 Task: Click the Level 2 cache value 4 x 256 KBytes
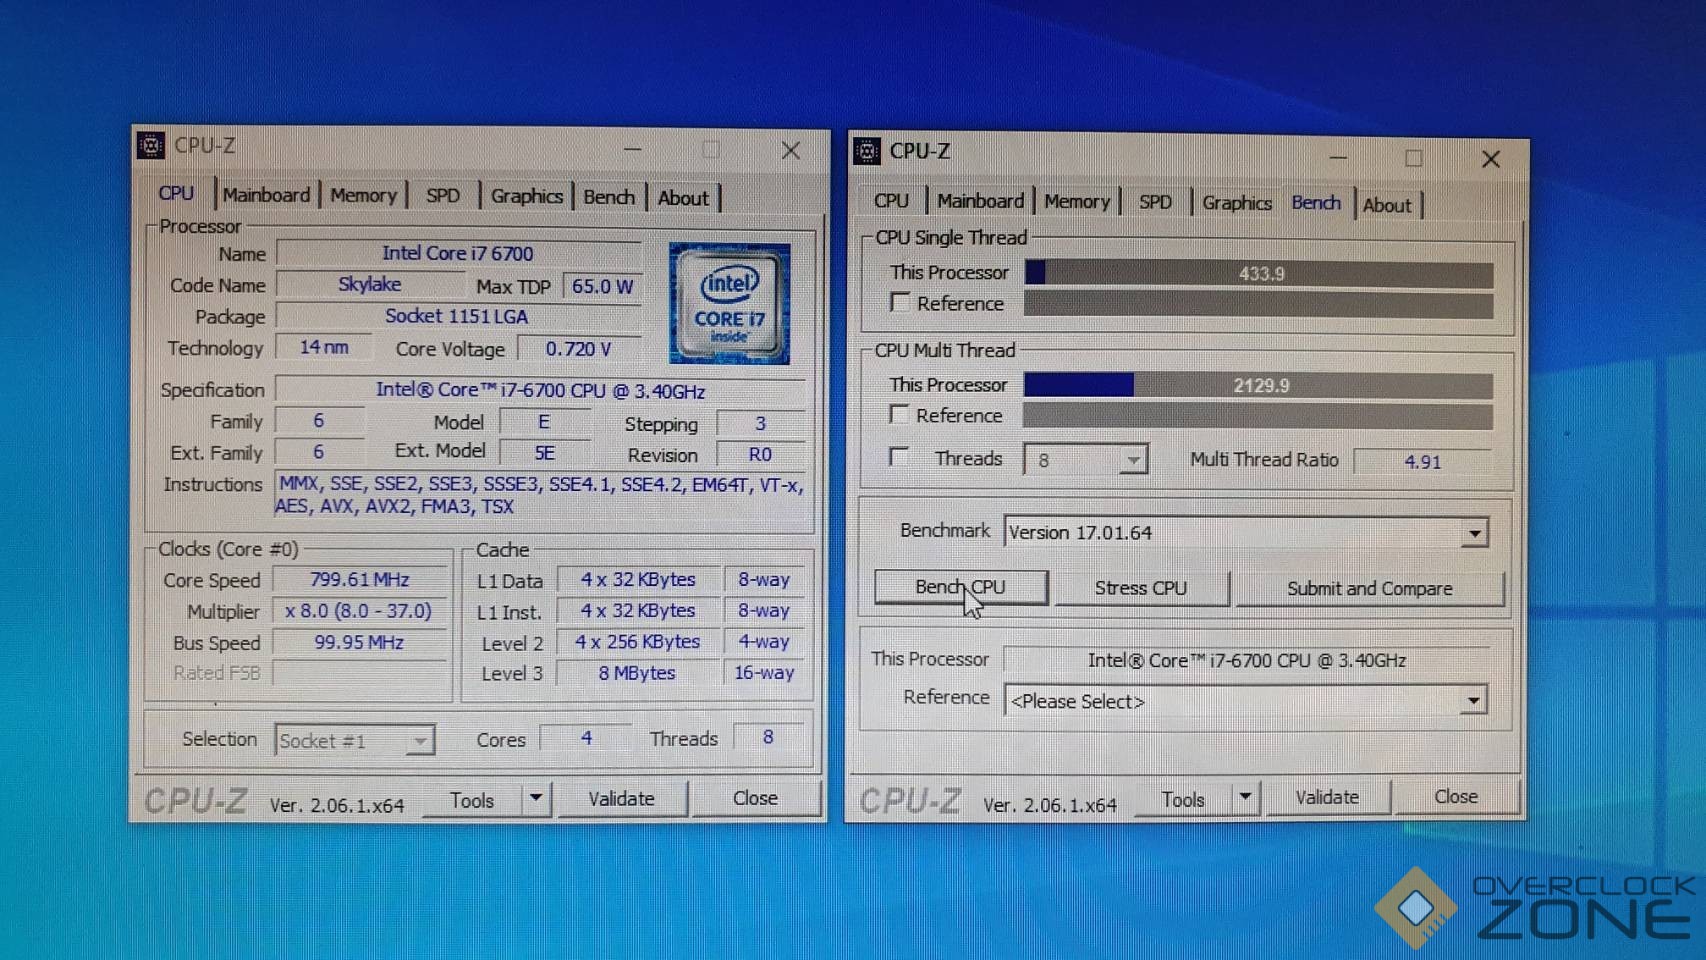pos(637,642)
